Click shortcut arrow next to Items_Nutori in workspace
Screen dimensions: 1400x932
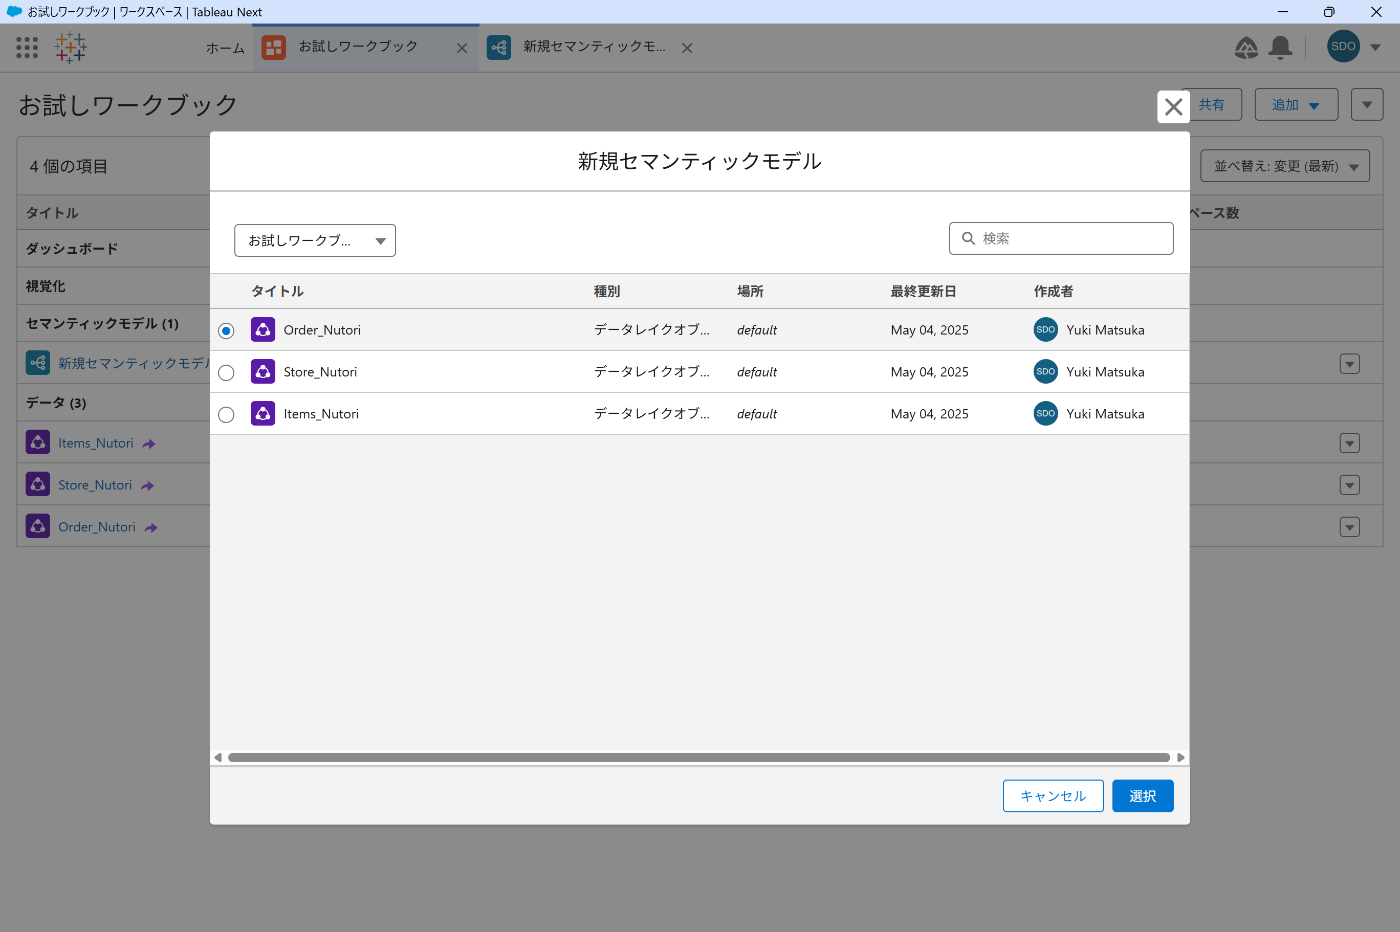[x=149, y=444]
